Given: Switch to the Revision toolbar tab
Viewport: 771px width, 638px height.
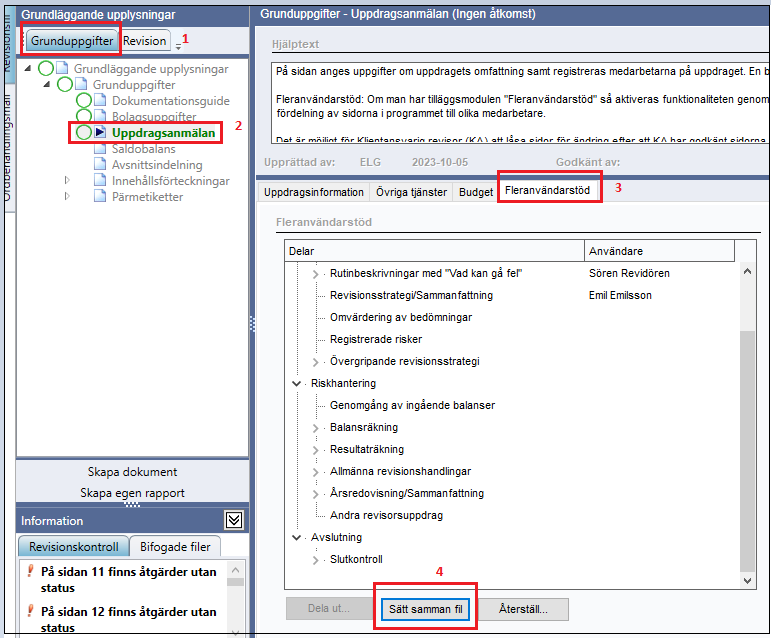Looking at the screenshot, I should tap(145, 41).
